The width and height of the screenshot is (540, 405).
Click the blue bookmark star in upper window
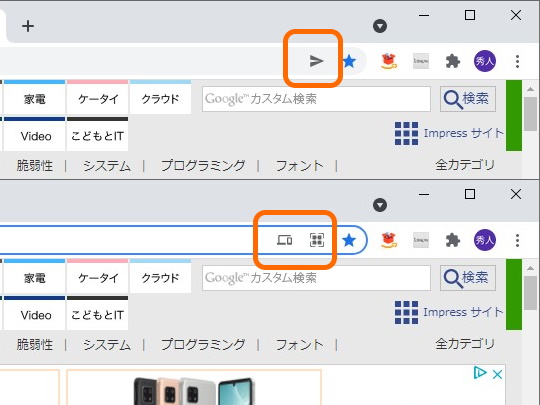(x=349, y=61)
